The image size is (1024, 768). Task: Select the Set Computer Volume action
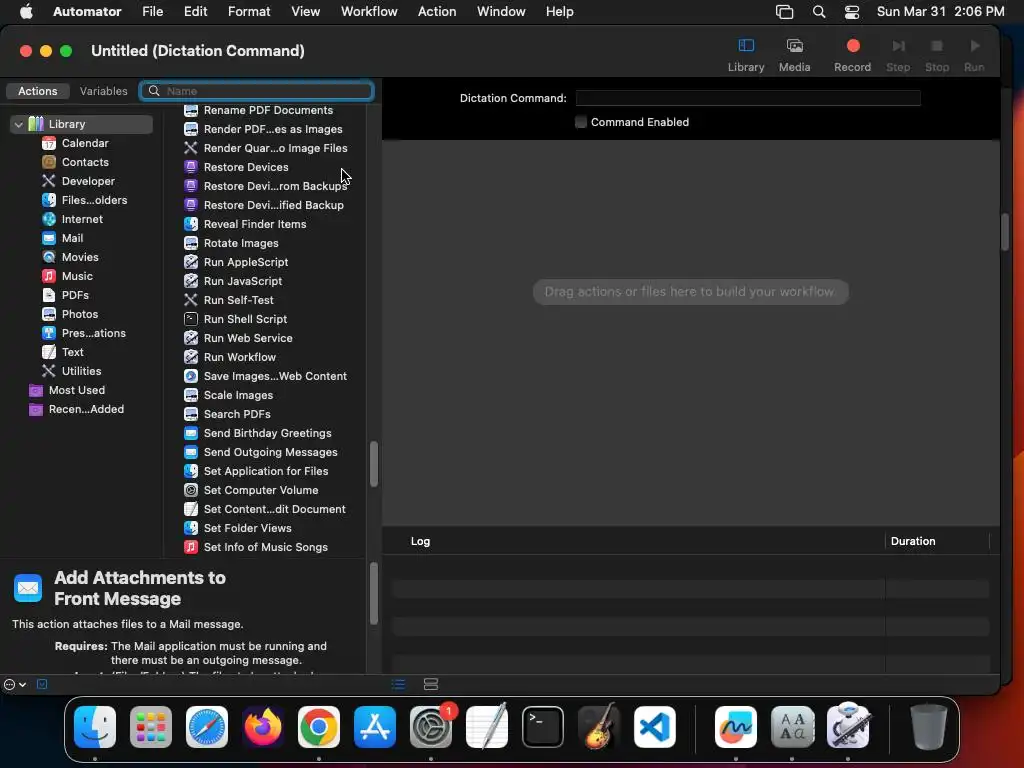pos(261,490)
